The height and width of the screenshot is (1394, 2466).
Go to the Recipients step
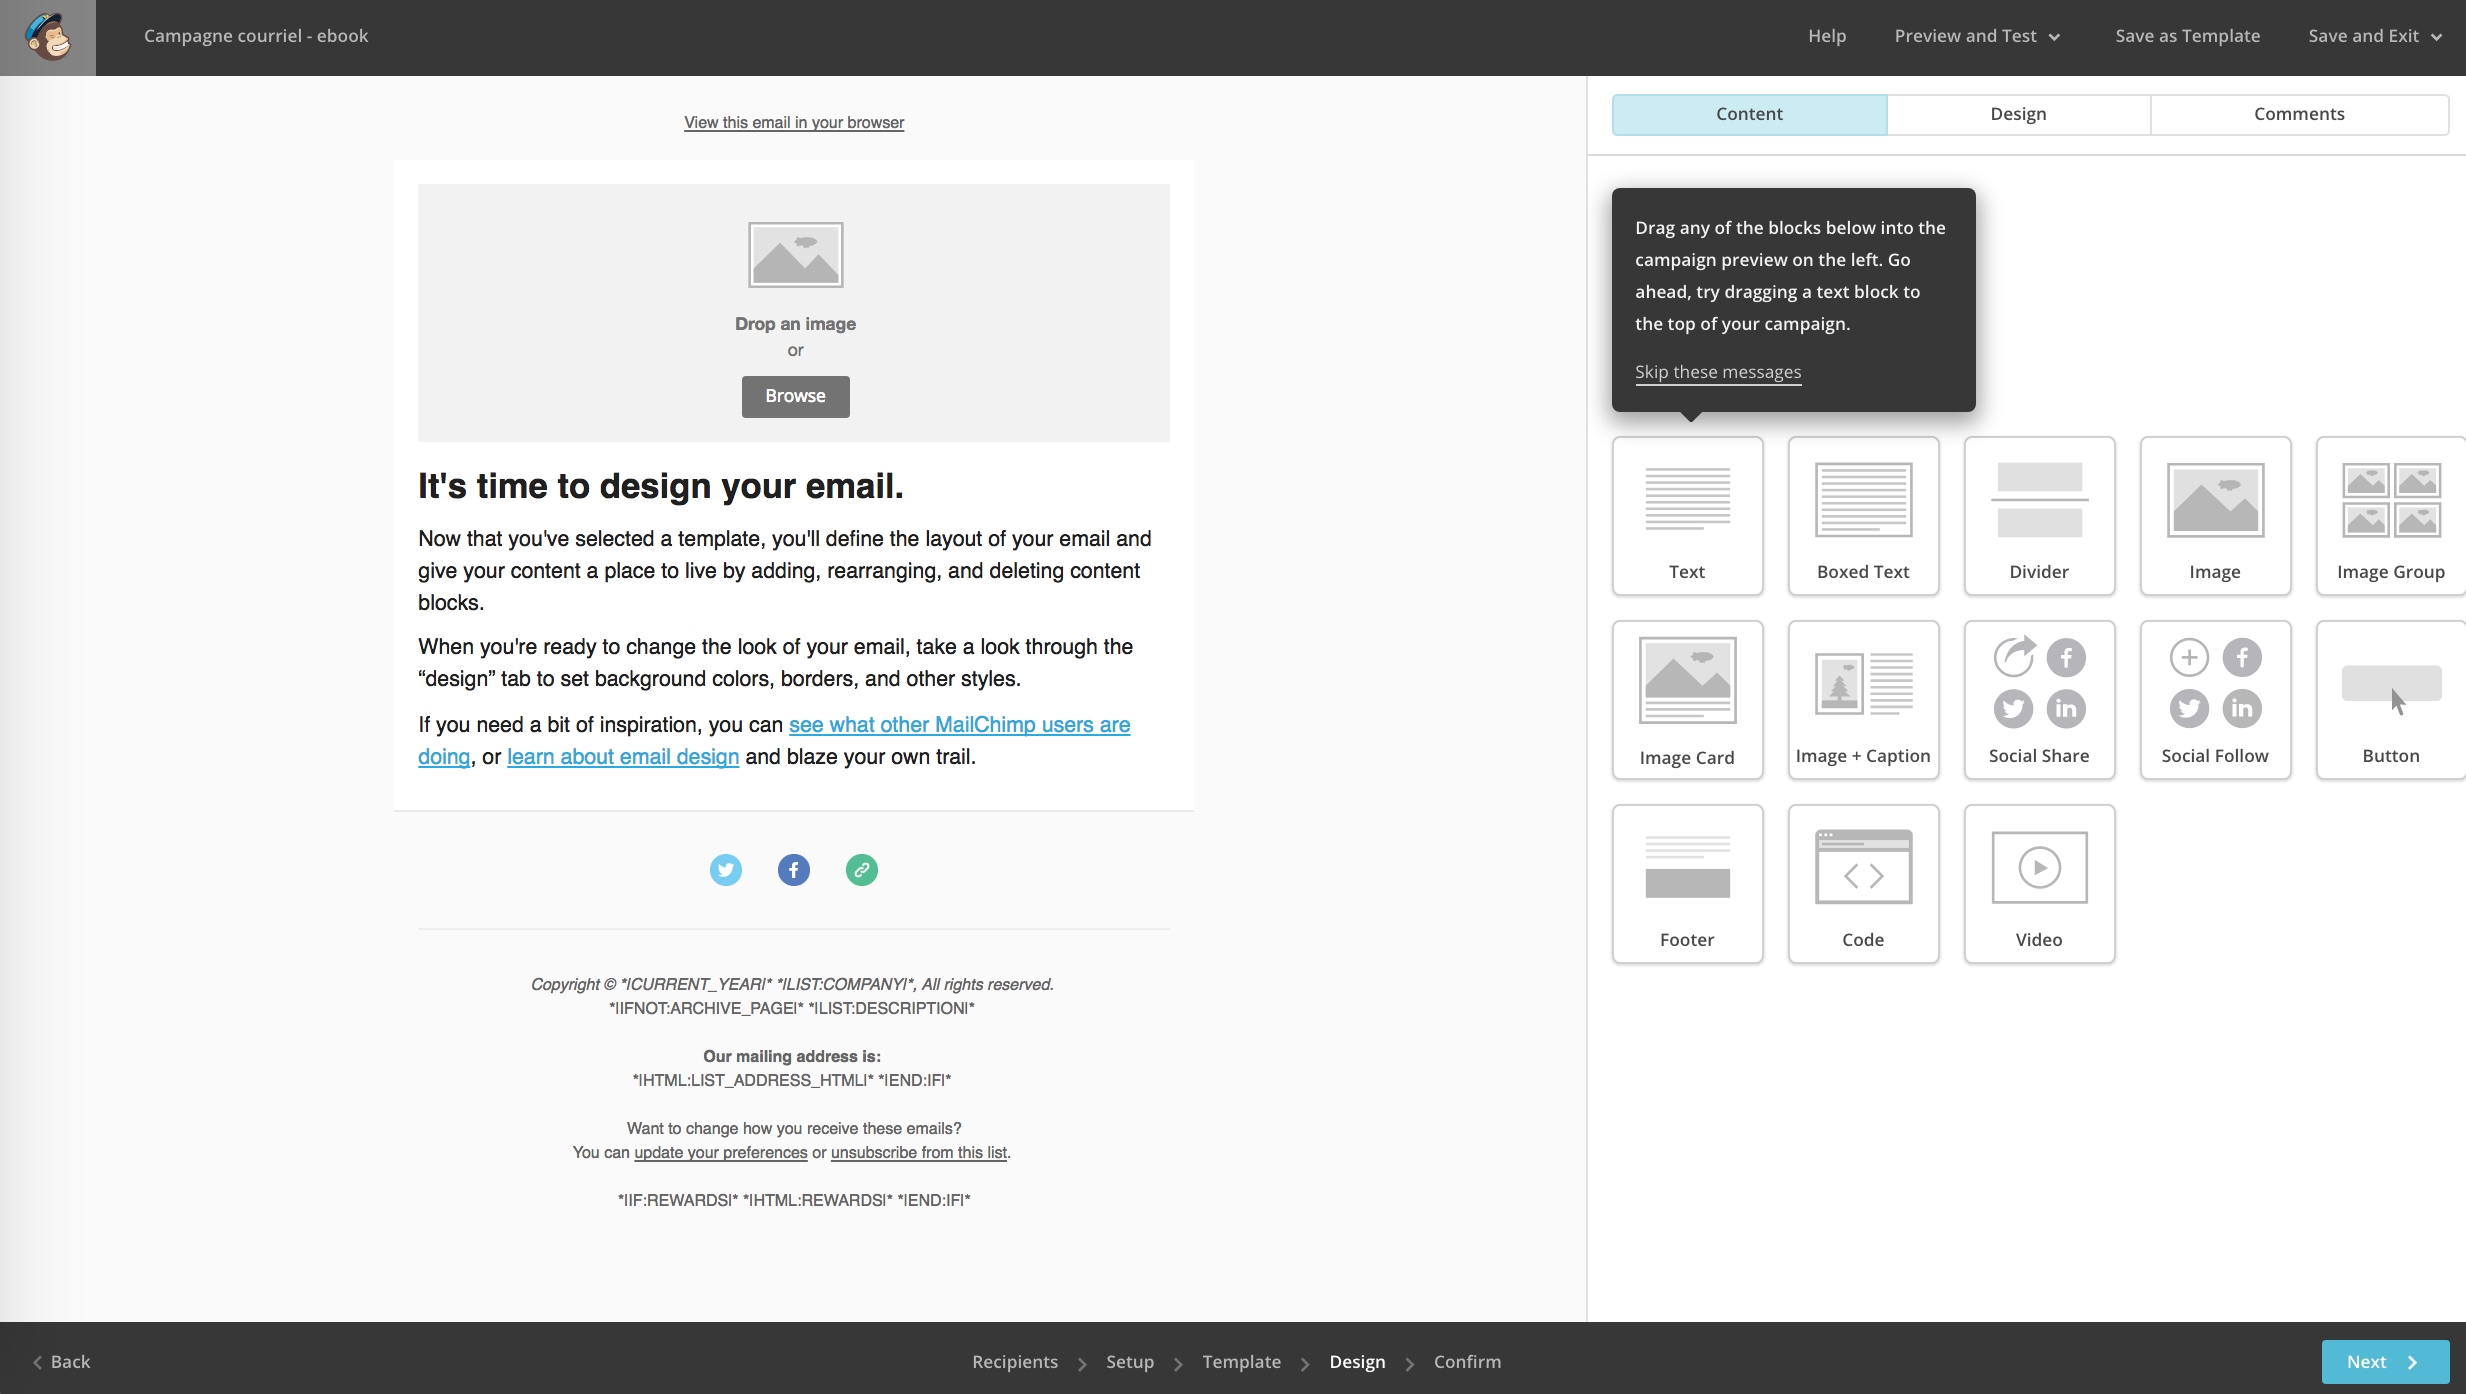tap(1015, 1361)
